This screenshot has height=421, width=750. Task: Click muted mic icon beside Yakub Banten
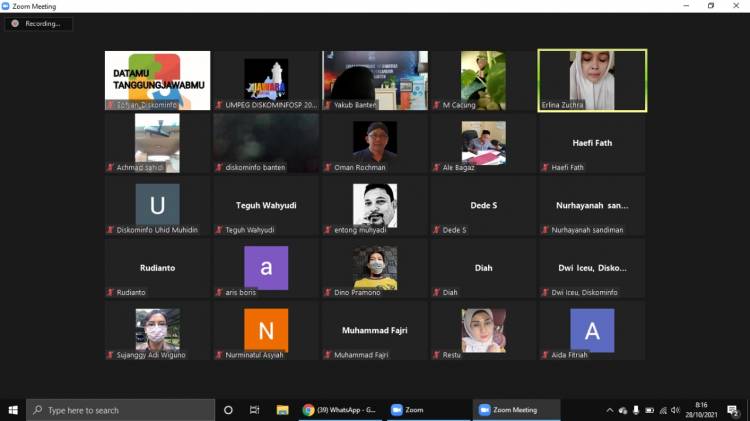coord(328,105)
